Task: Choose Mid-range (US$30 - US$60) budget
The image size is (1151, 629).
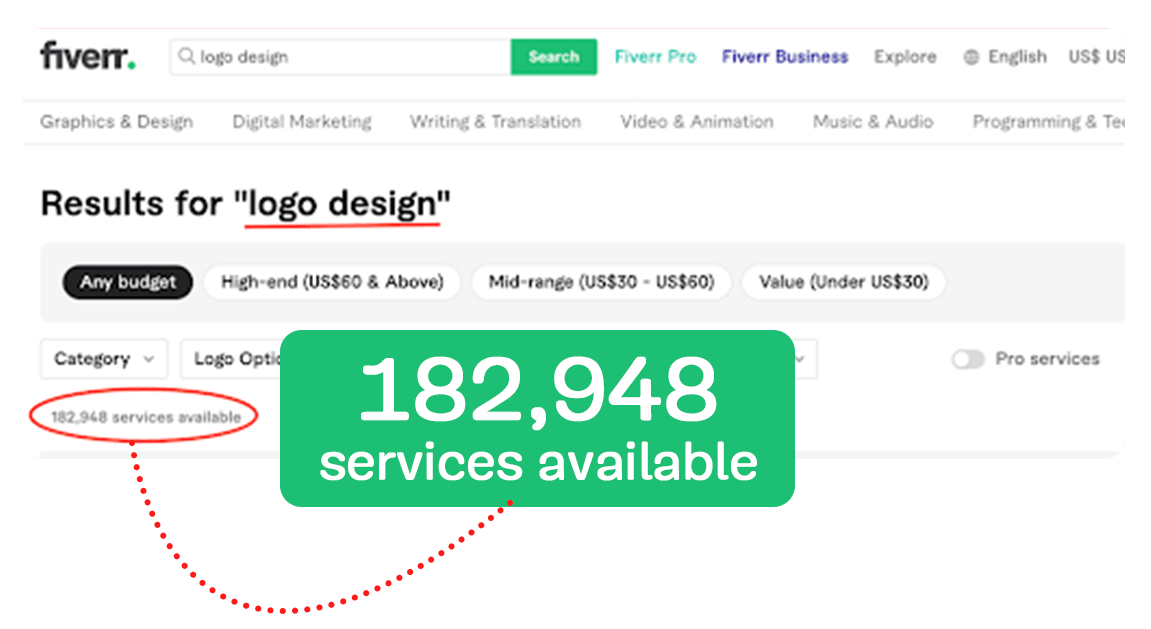Action: pyautogui.click(x=601, y=282)
